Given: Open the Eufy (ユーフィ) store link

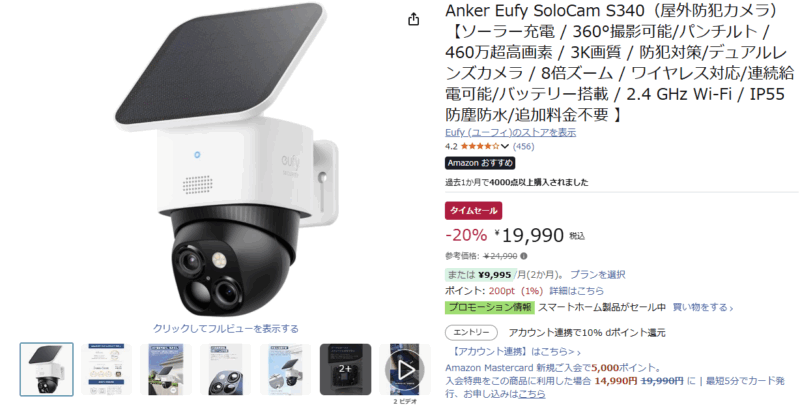Looking at the screenshot, I should 510,133.
